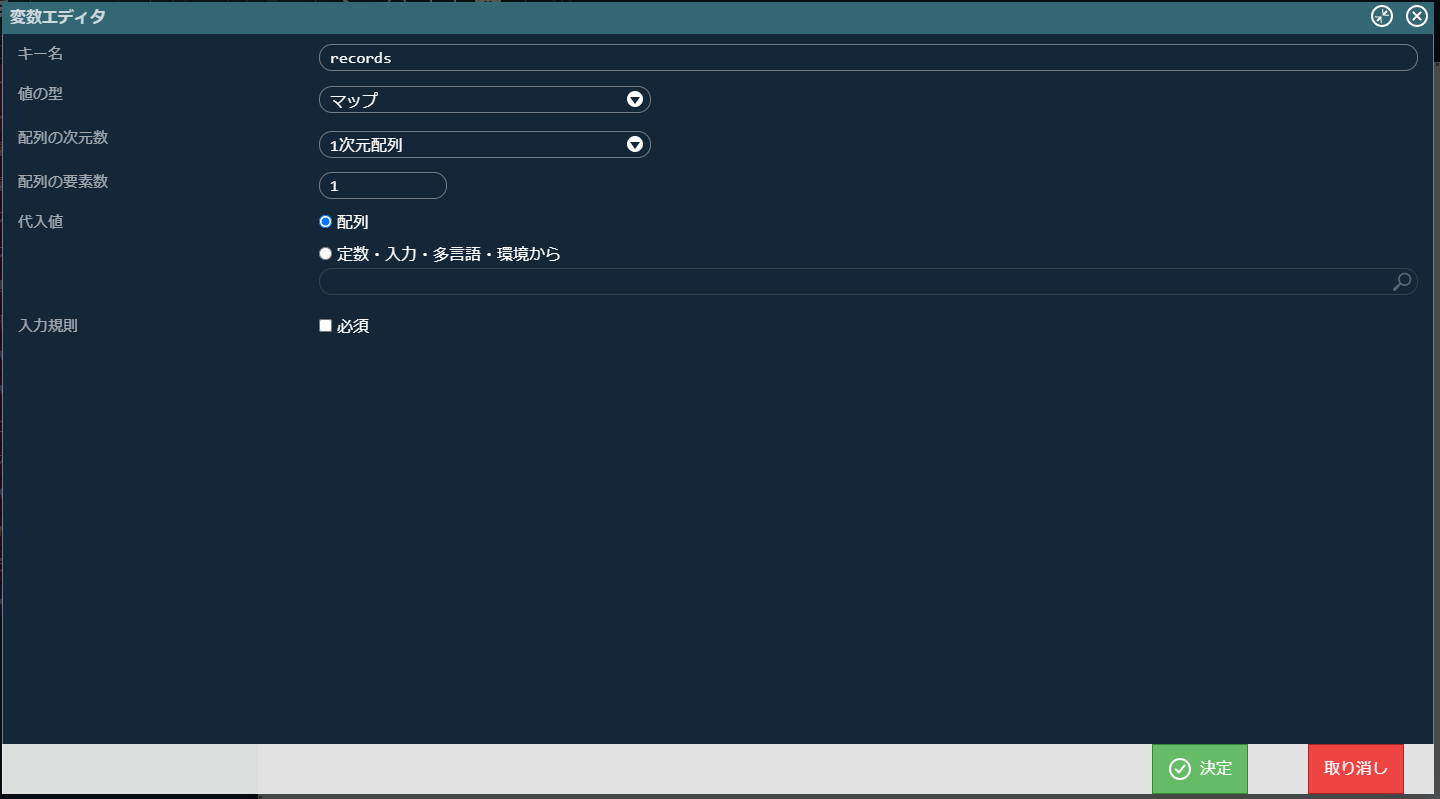Click the 入力規則 label
The width and height of the screenshot is (1440, 799).
[48, 326]
